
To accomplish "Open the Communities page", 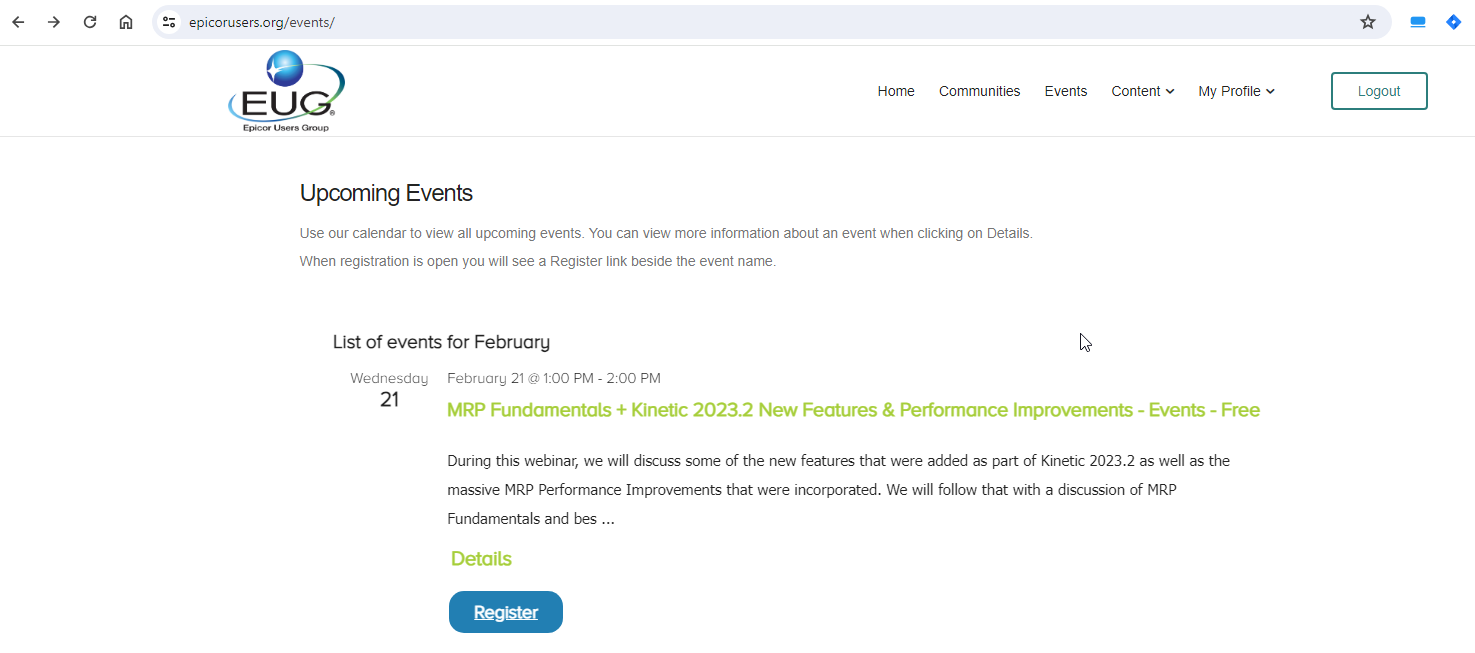I will pyautogui.click(x=979, y=91).
